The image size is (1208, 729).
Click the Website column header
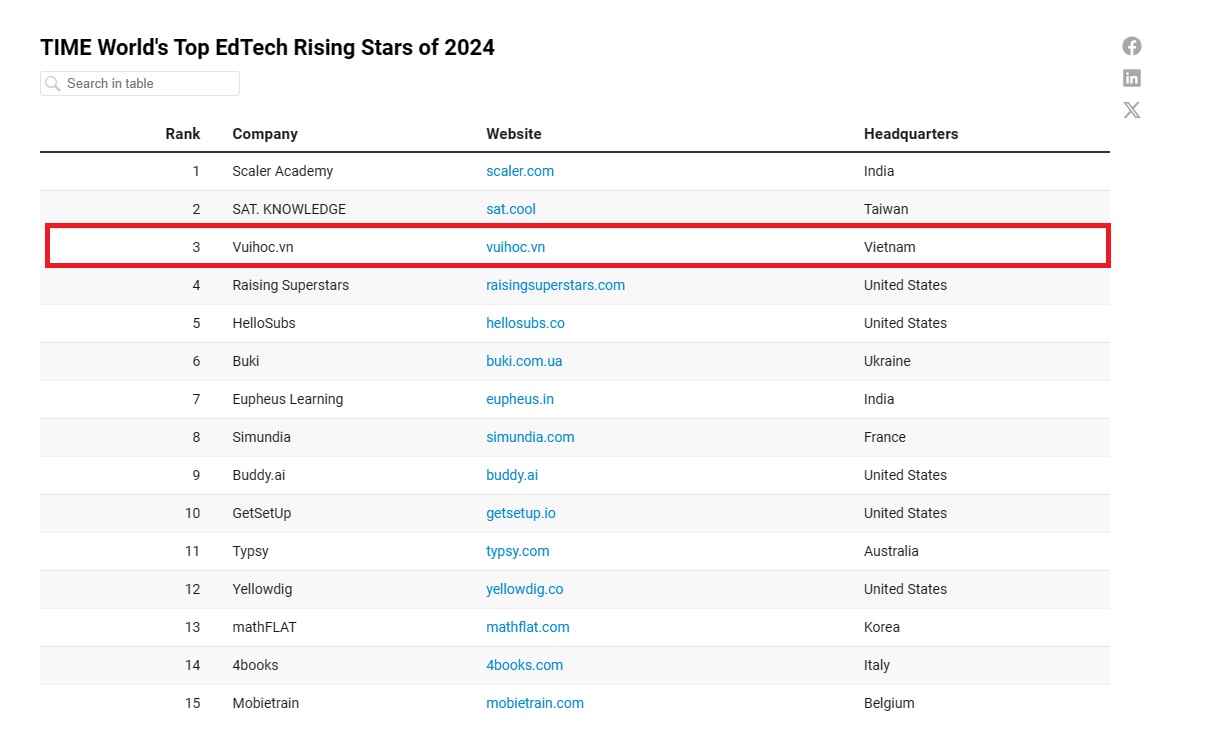(x=513, y=134)
